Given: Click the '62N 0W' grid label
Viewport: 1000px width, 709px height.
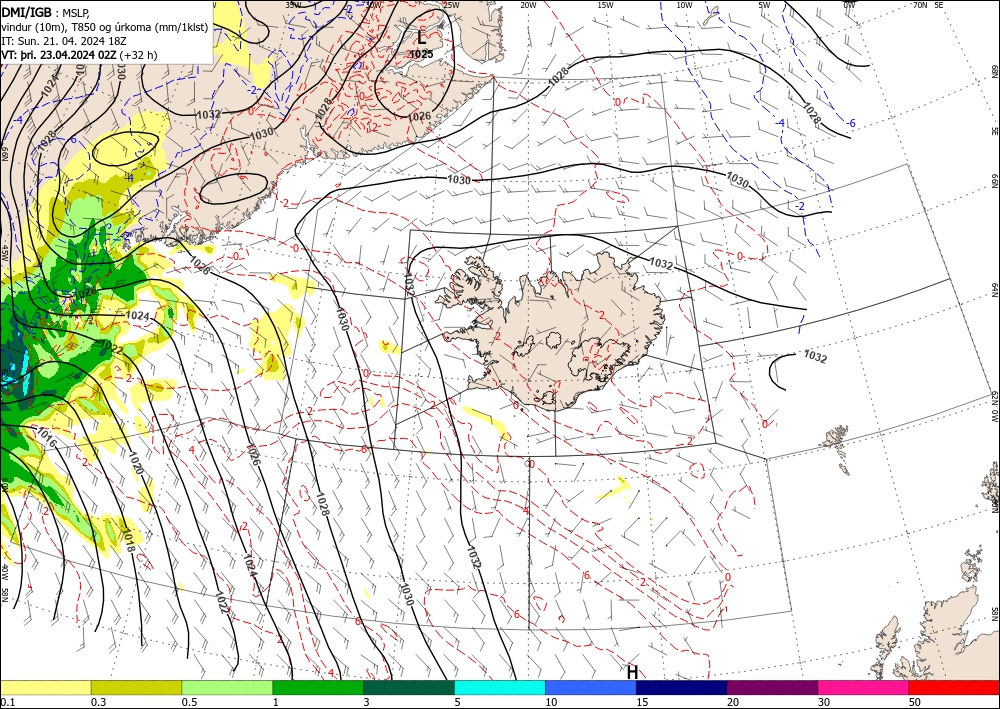Looking at the screenshot, I should click(994, 406).
